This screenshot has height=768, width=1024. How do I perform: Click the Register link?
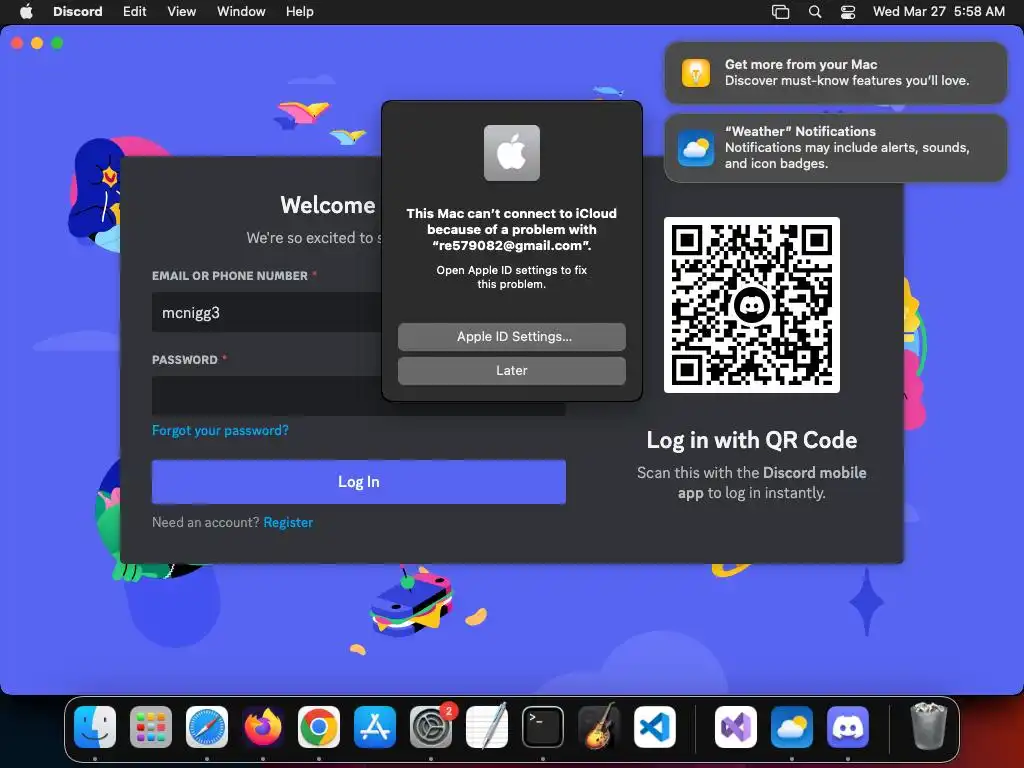[288, 522]
